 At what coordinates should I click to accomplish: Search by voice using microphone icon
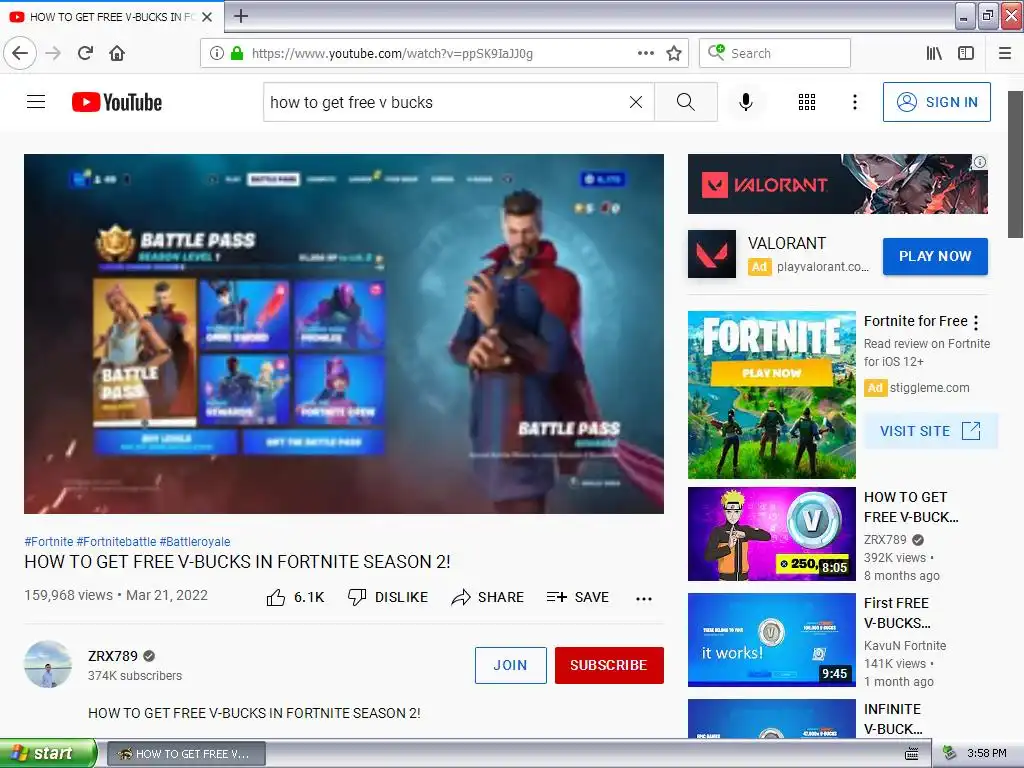(x=746, y=102)
